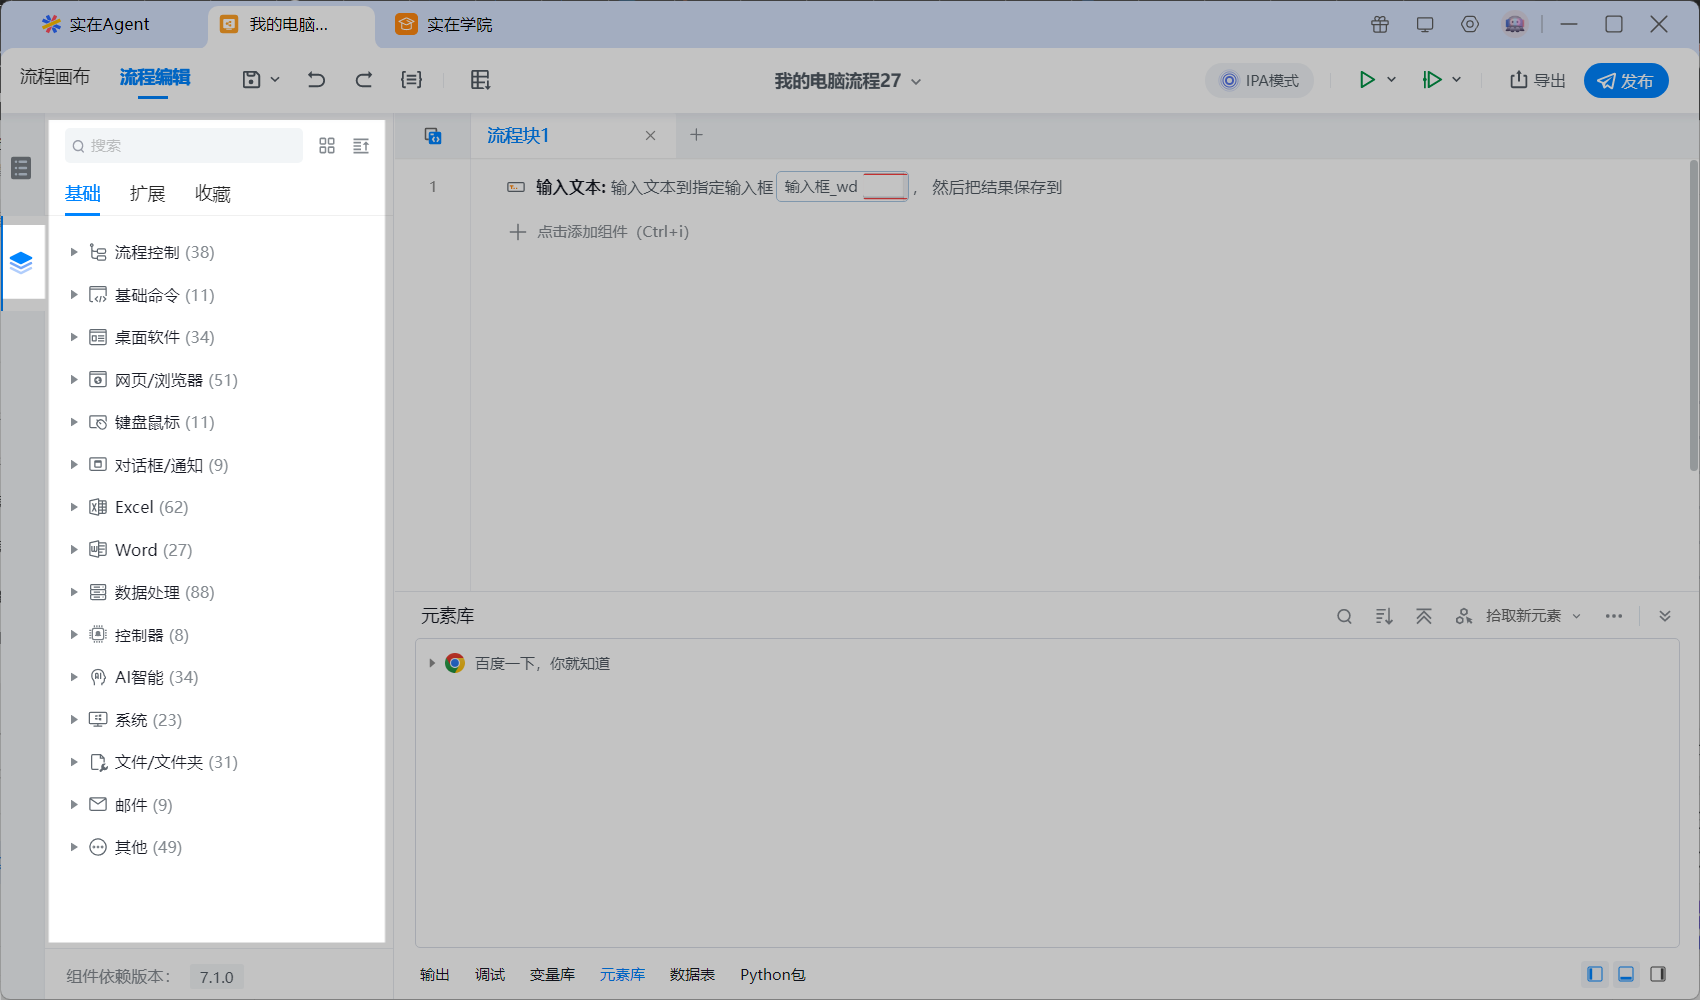Open the variables braces icon
Image resolution: width=1700 pixels, height=1000 pixels.
tap(411, 80)
